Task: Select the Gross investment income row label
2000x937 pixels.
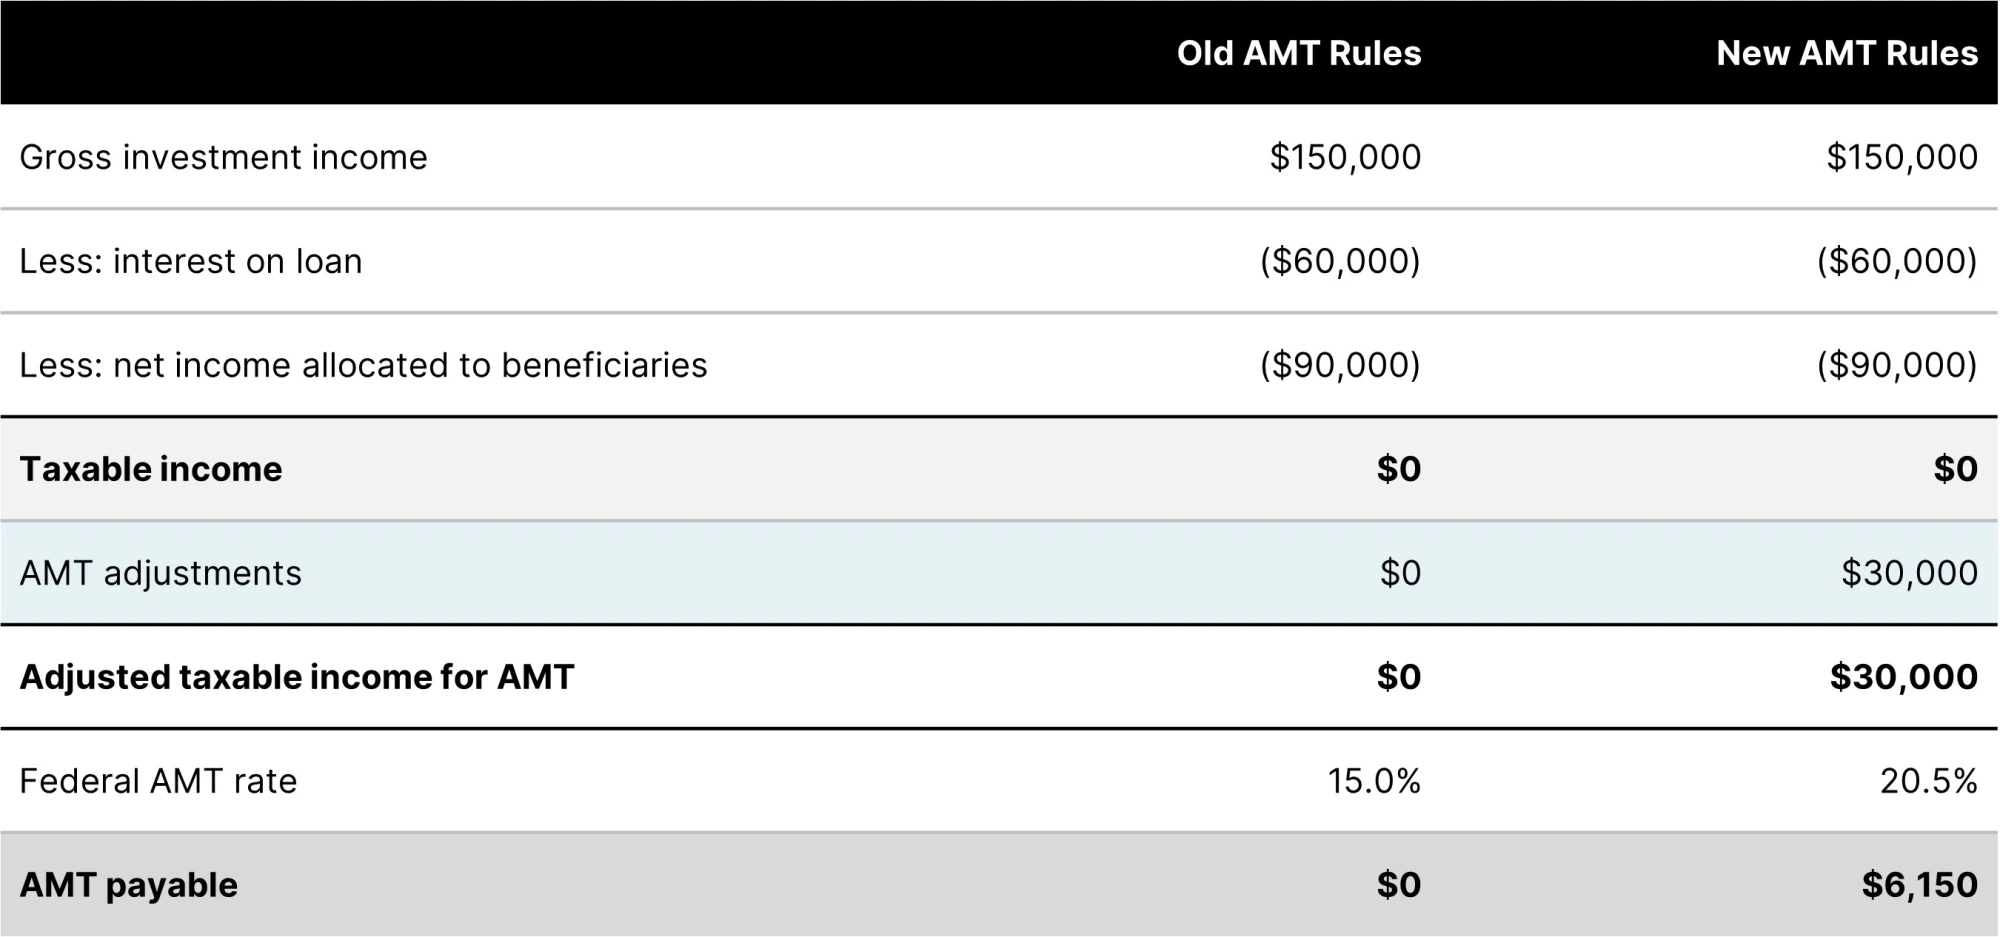Action: [x=224, y=157]
